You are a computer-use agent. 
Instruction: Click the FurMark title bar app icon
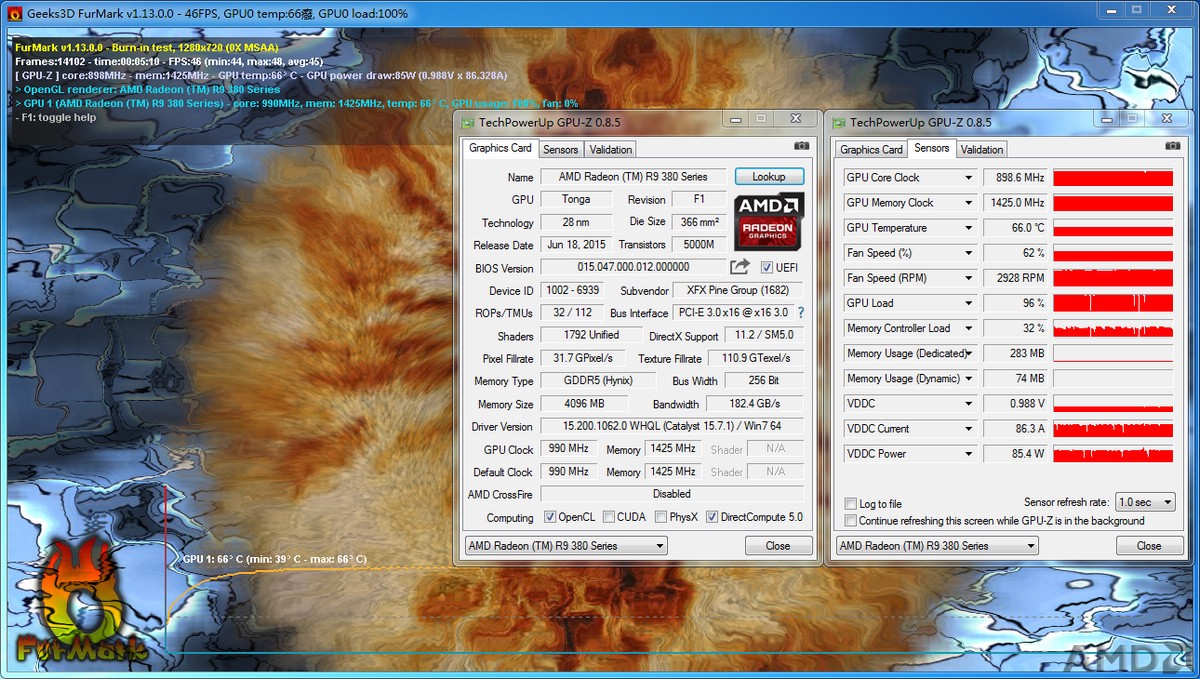(x=15, y=15)
